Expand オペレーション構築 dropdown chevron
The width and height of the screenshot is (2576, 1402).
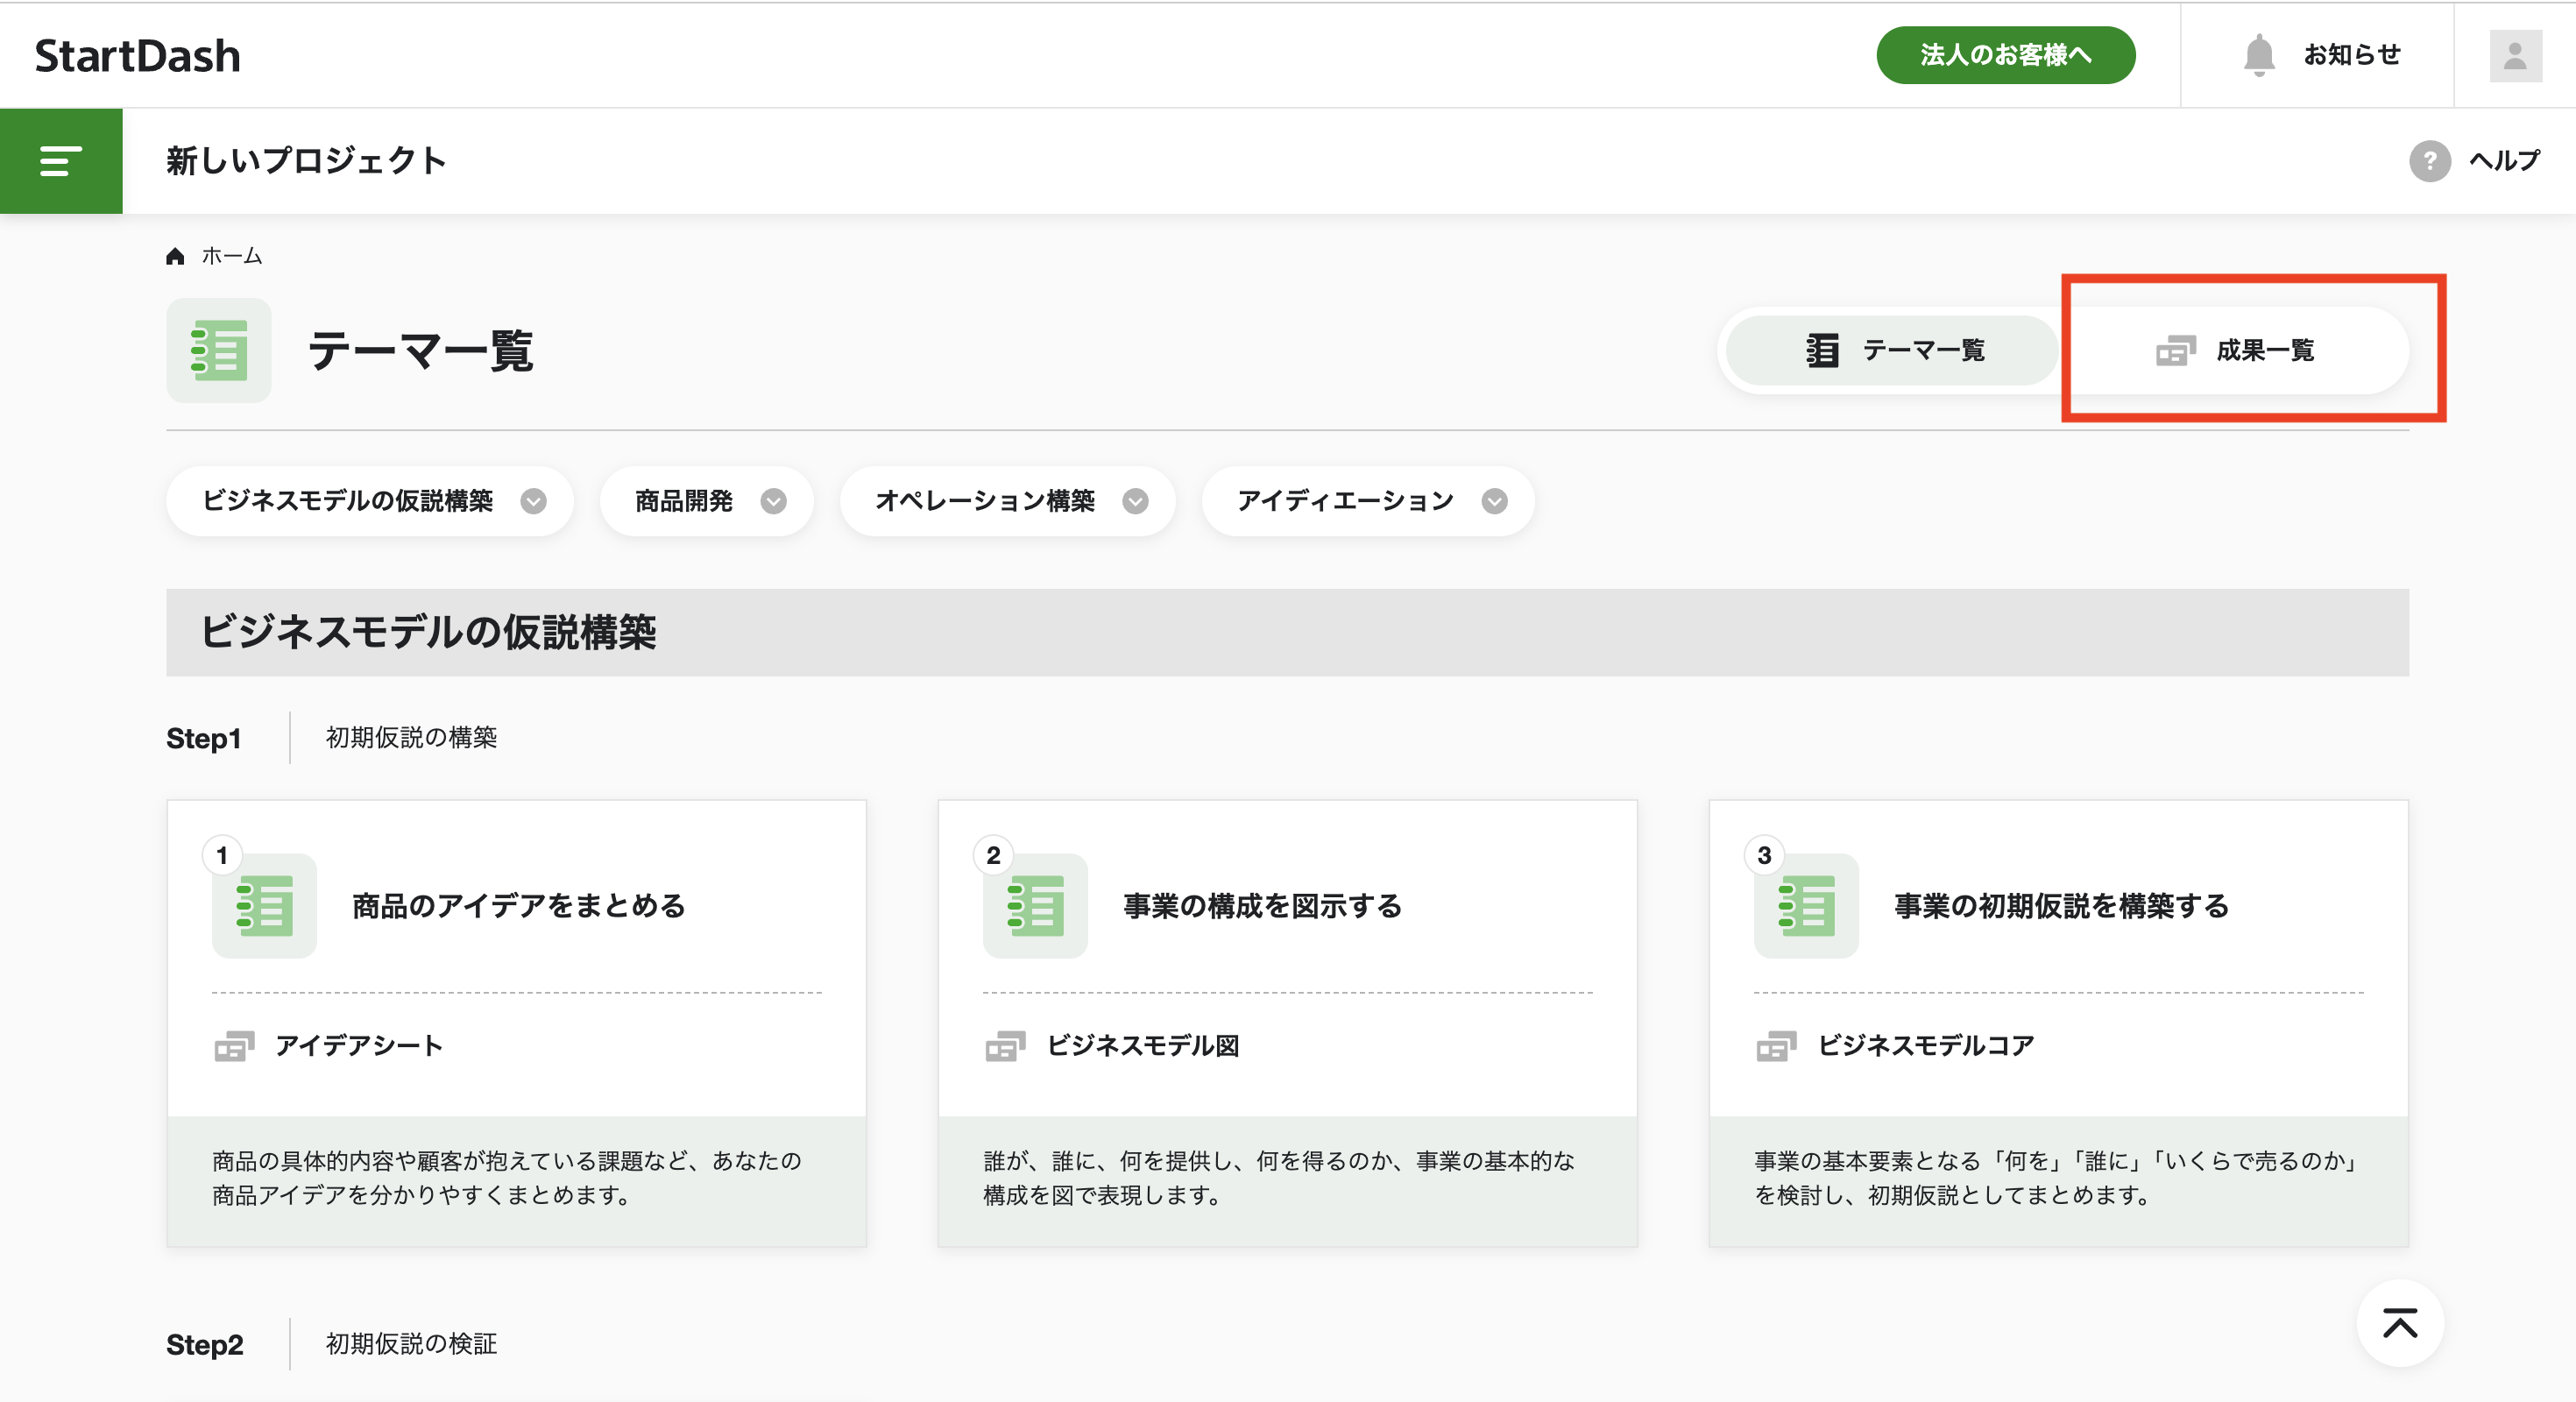[x=1135, y=501]
